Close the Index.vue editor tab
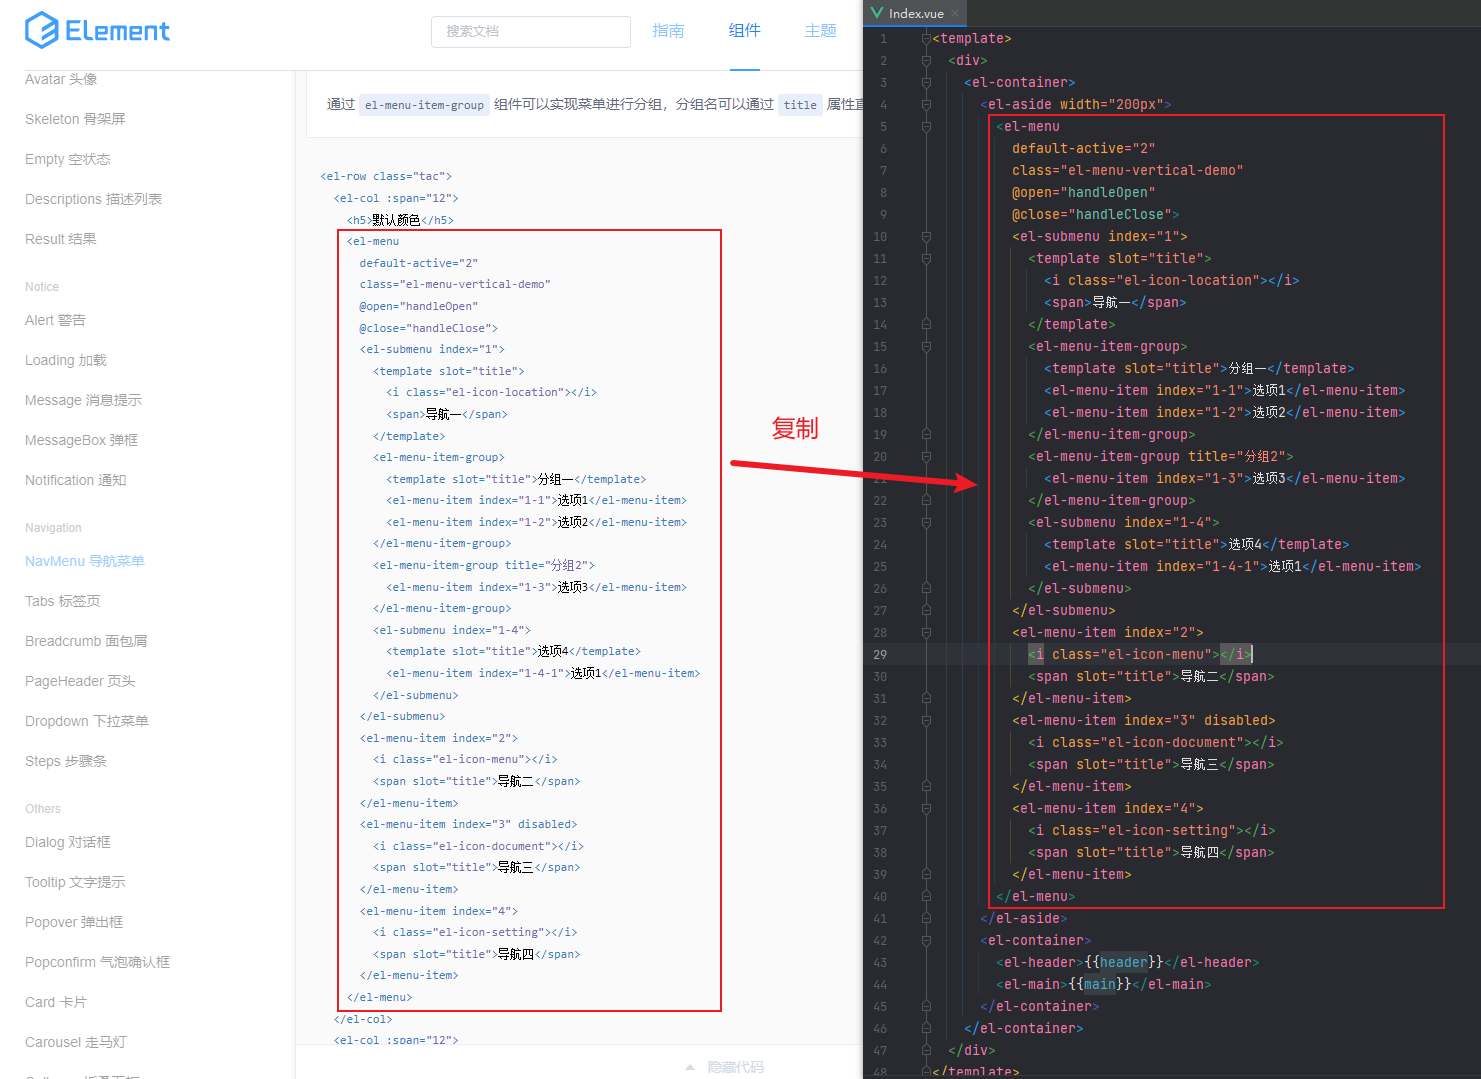This screenshot has height=1079, width=1481. tap(955, 13)
